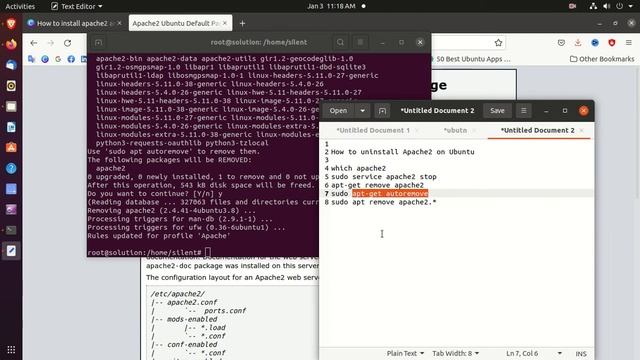
Task: Open the Files app in the dock
Action: click(11, 107)
